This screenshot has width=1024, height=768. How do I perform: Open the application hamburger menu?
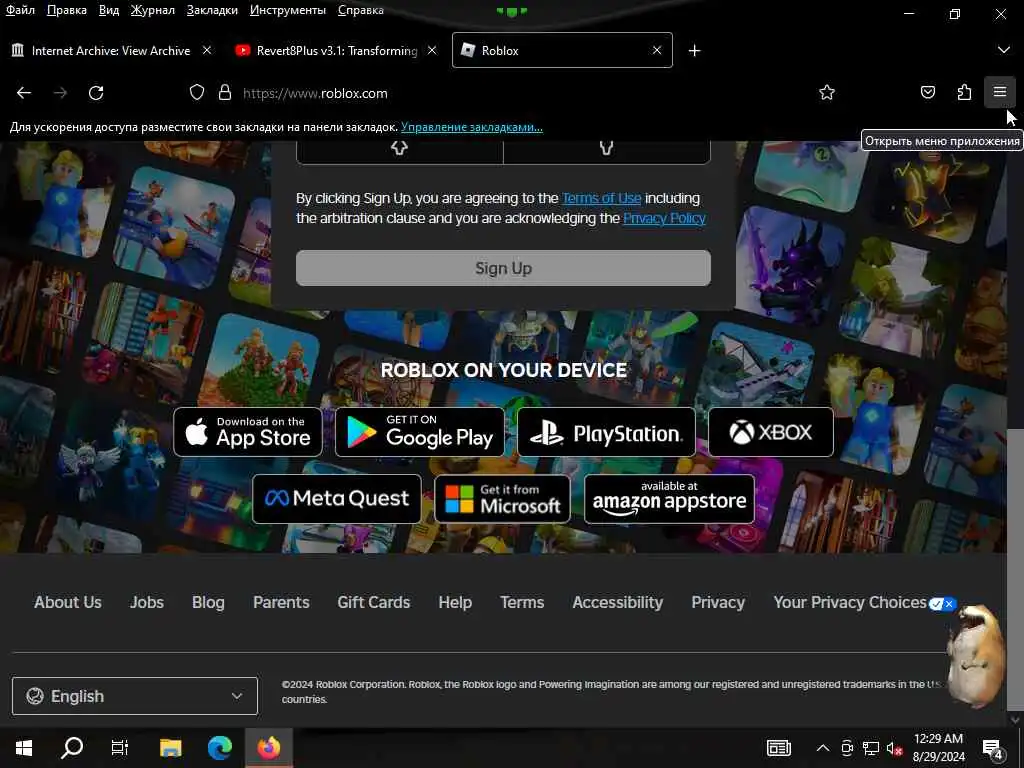point(1000,93)
